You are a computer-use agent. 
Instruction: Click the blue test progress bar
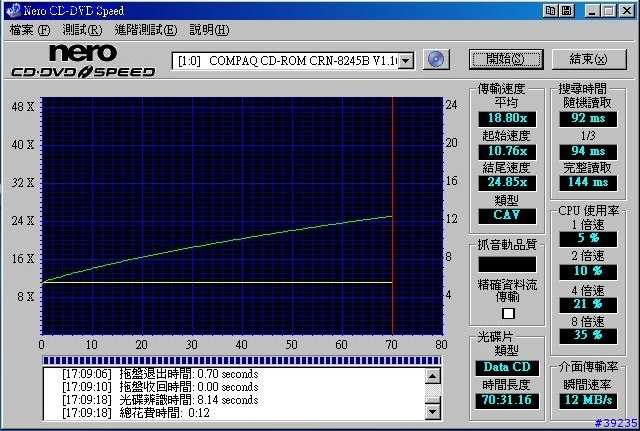[x=242, y=360]
